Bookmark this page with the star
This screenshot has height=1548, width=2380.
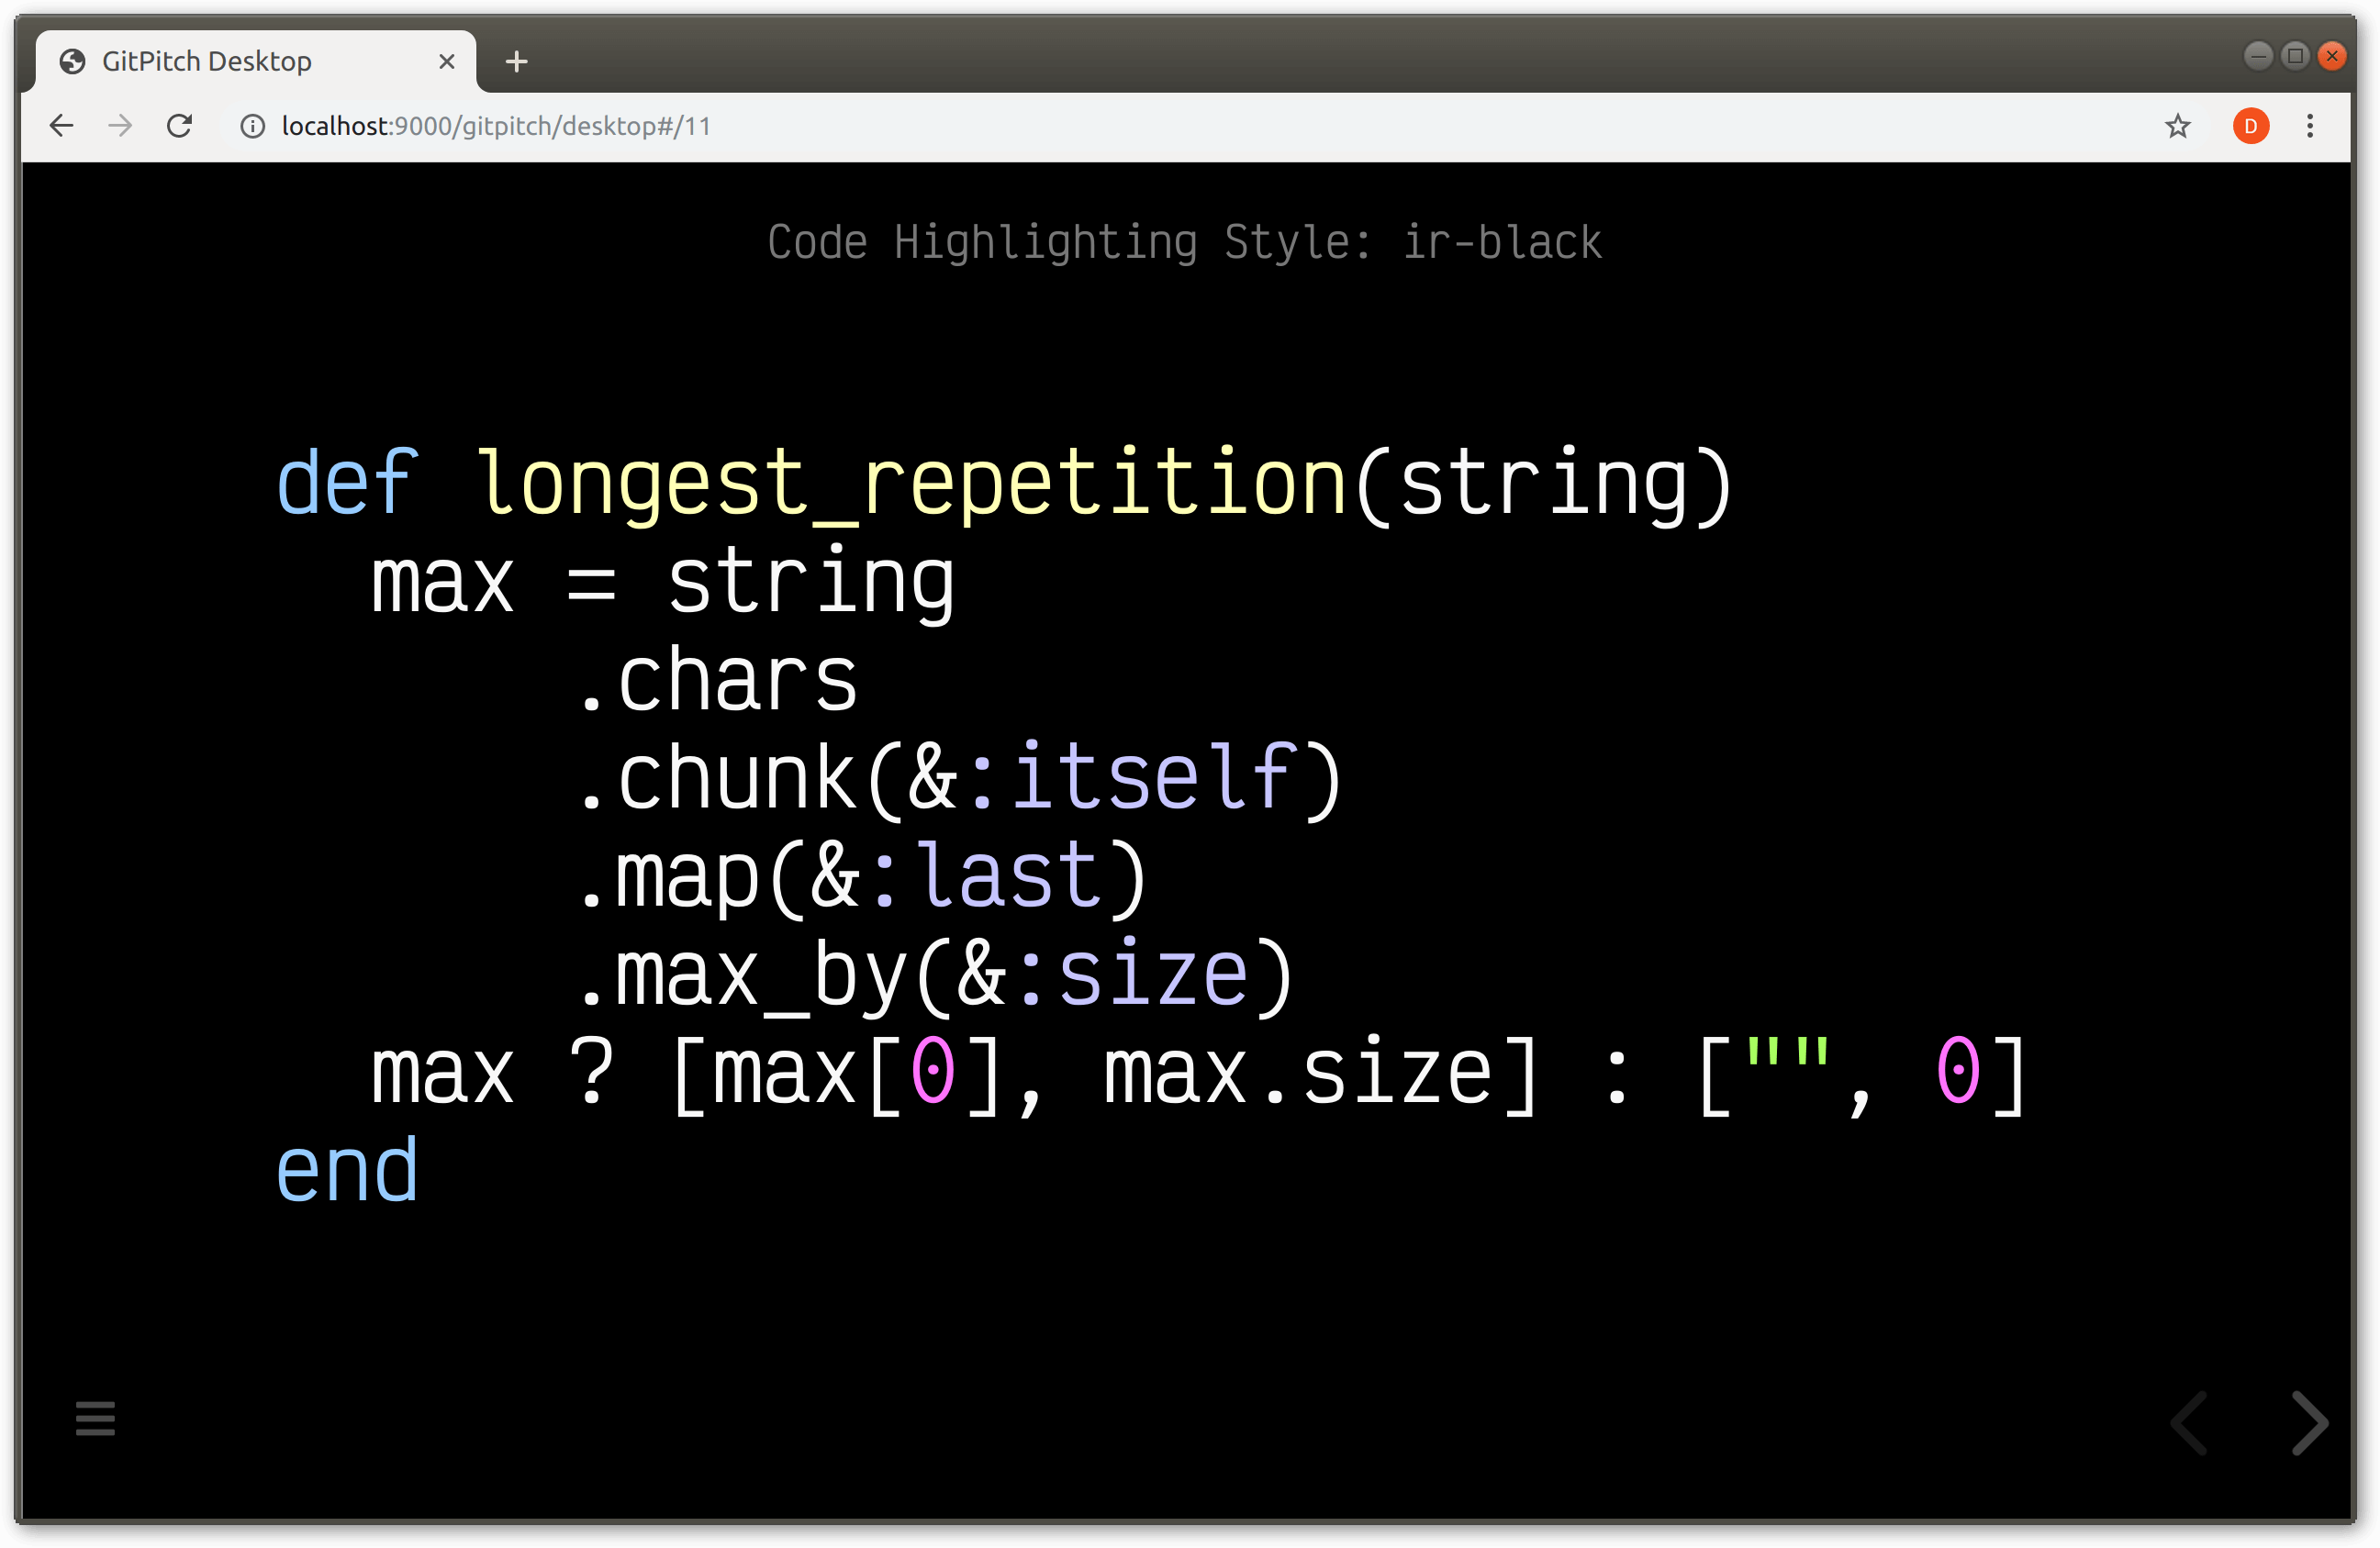2177,126
